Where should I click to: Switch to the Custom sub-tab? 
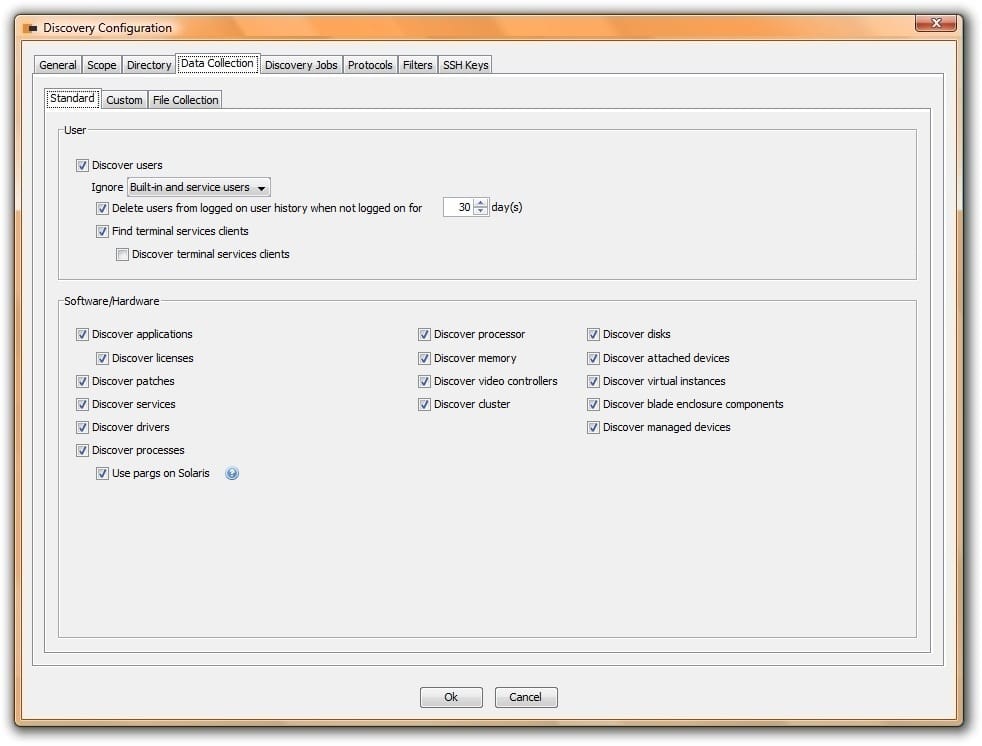pyautogui.click(x=124, y=99)
